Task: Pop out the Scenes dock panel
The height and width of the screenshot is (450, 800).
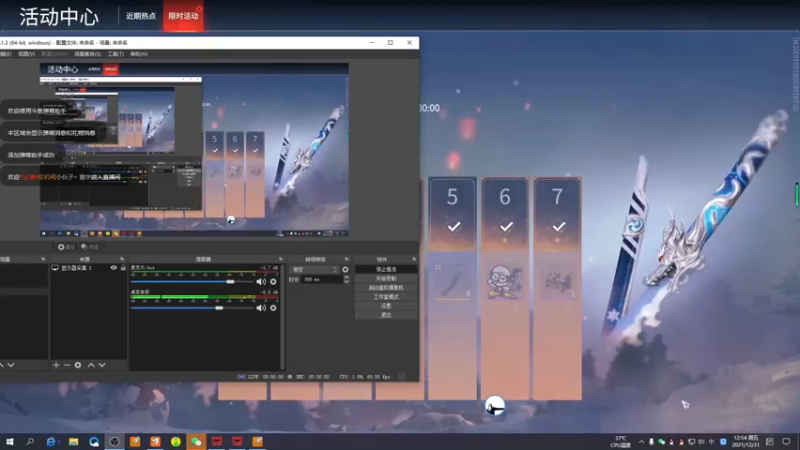Action: (43, 259)
